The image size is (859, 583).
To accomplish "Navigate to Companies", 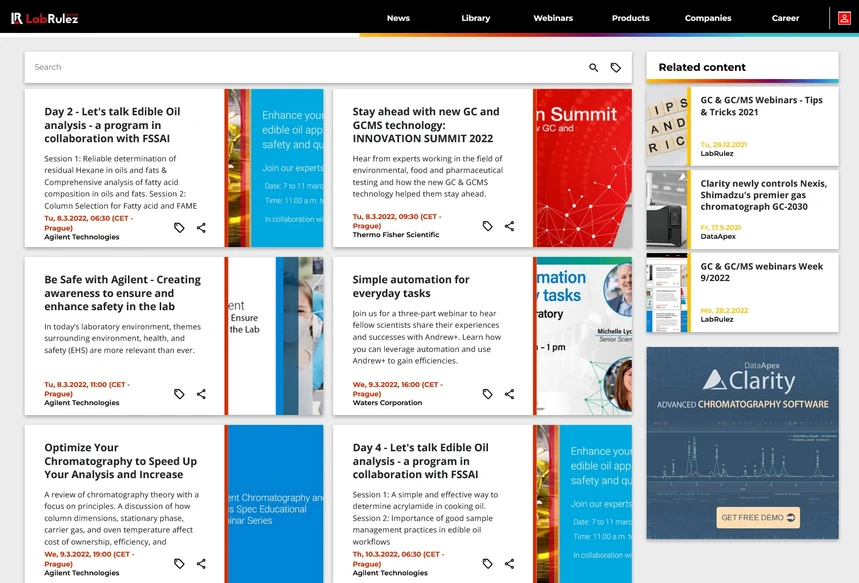I will 708,18.
